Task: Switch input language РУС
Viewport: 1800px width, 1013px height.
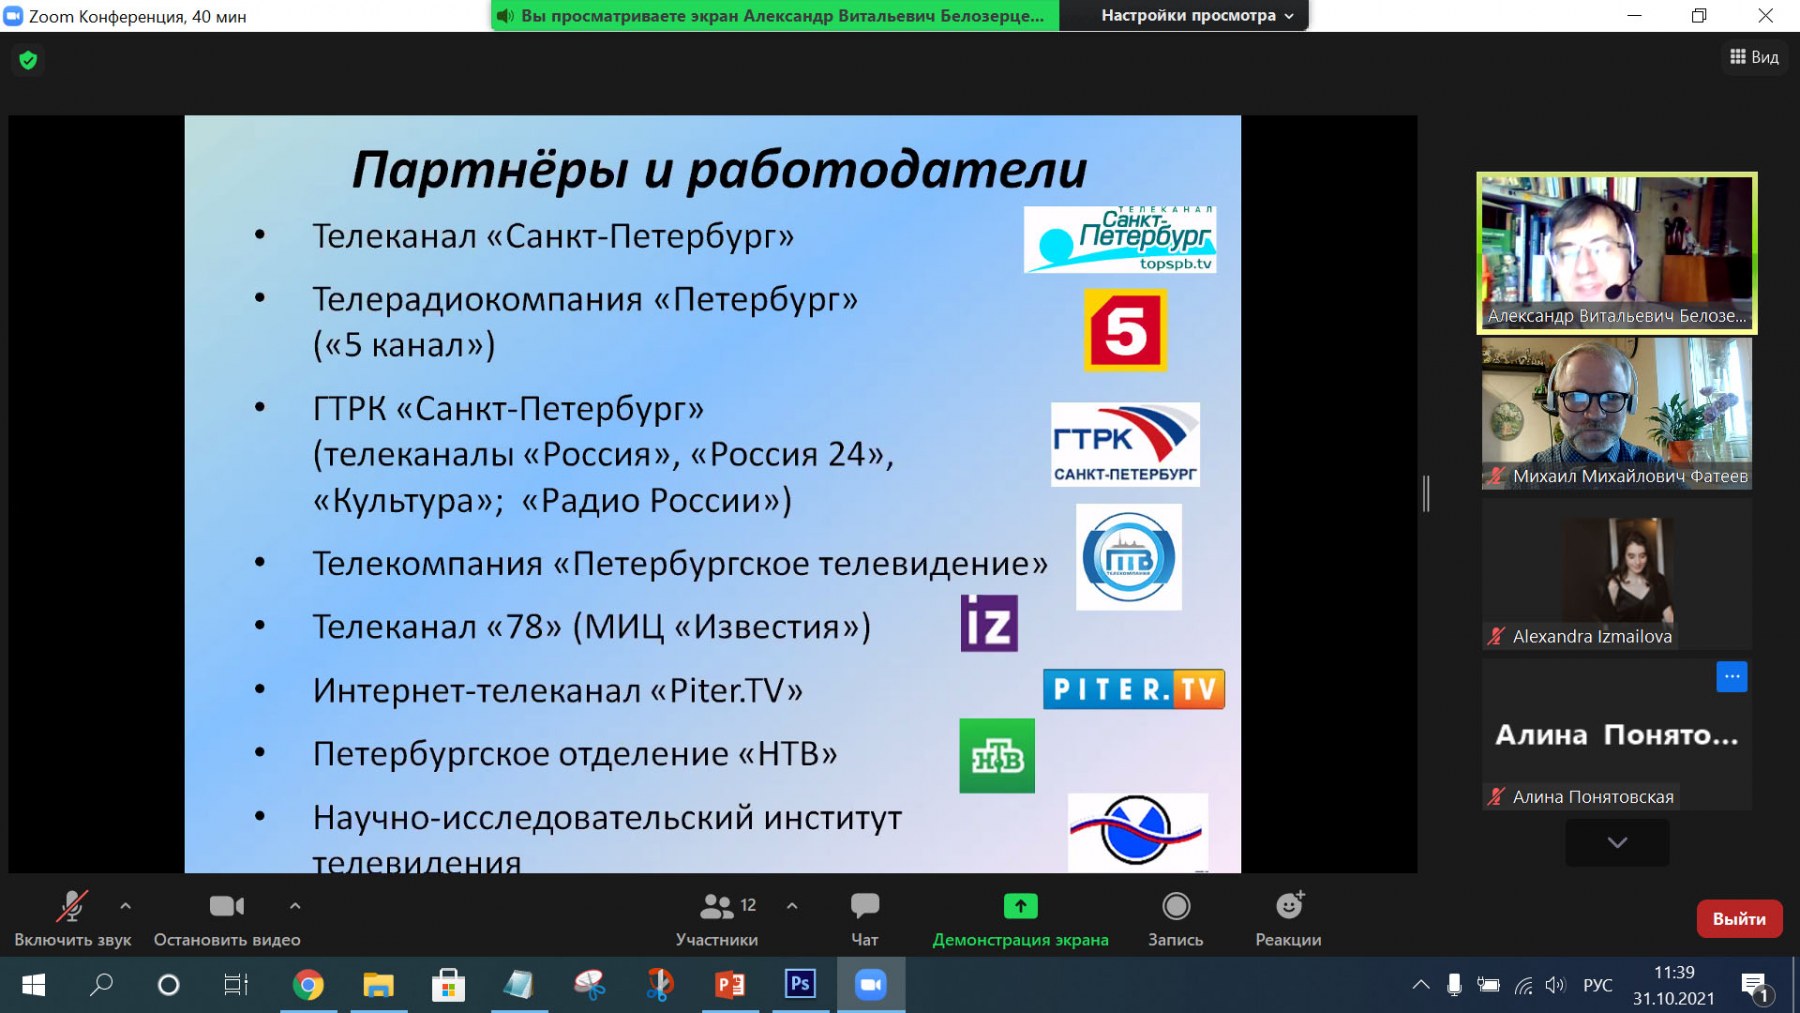Action: click(1597, 985)
